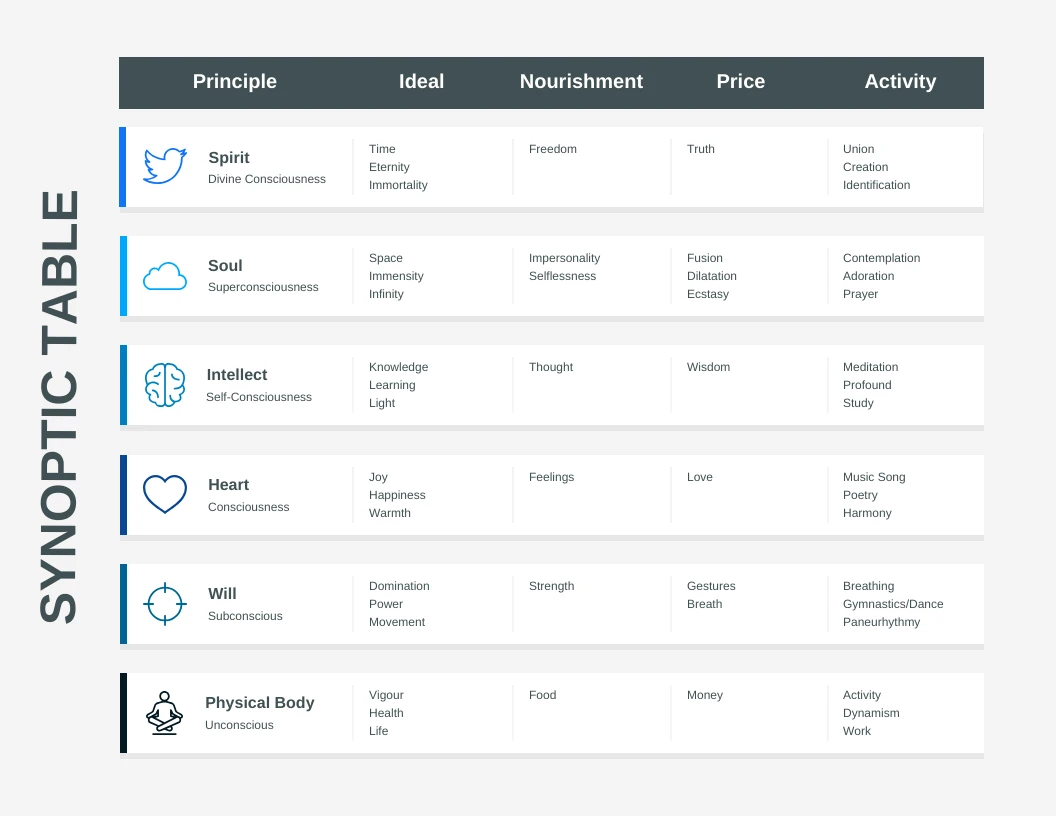
Task: Select the Superconsciousness subtitle under Soul
Action: pos(263,287)
